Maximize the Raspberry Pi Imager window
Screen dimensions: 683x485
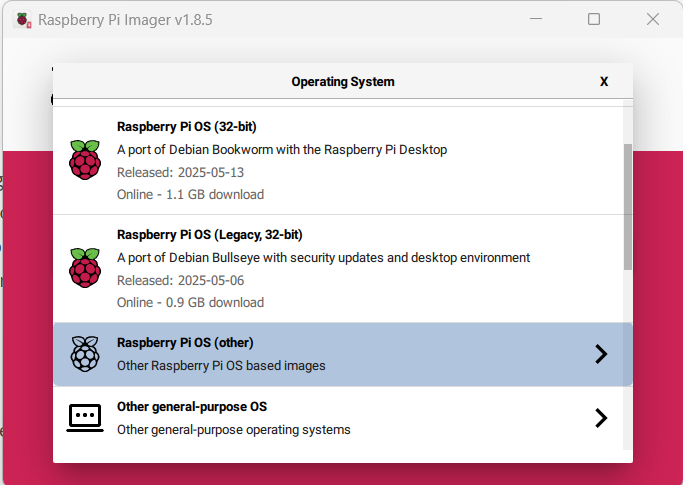pos(594,19)
